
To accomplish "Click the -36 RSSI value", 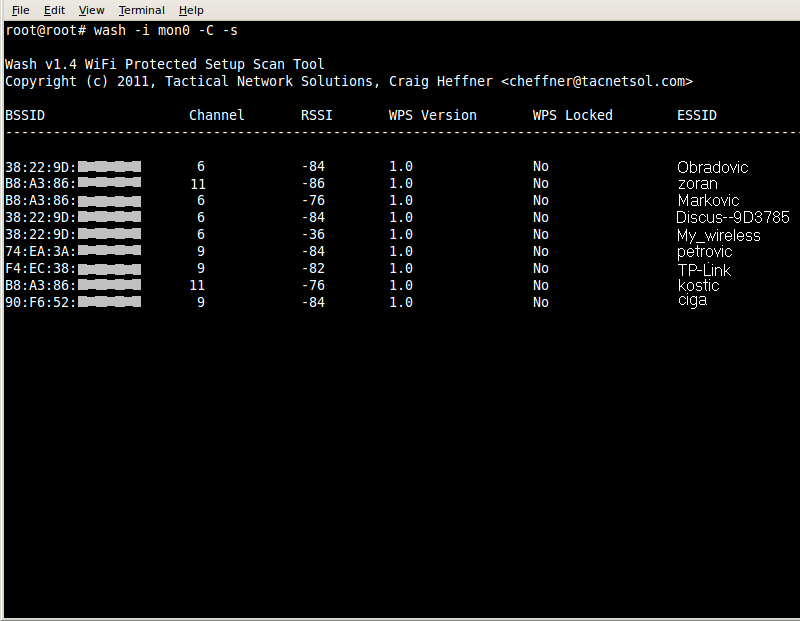I will (x=313, y=235).
